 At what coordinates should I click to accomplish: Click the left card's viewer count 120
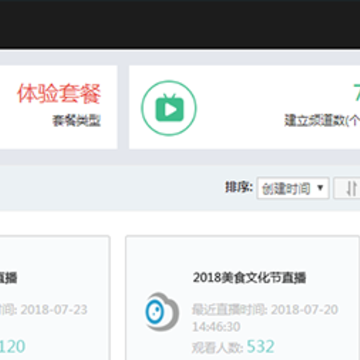[13, 347]
